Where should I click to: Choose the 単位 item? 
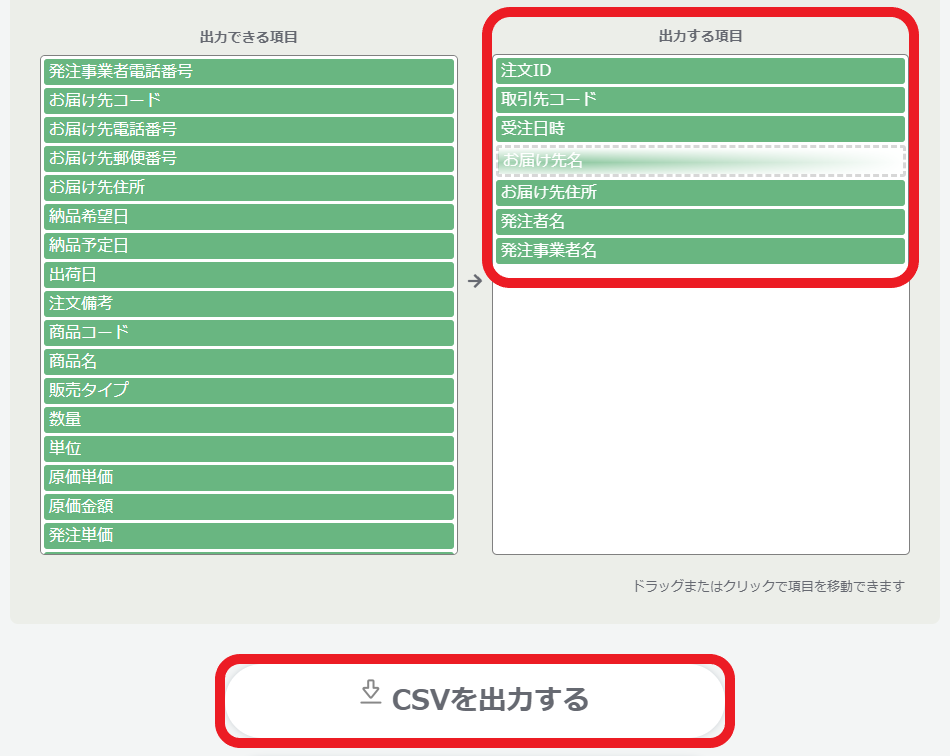(248, 449)
